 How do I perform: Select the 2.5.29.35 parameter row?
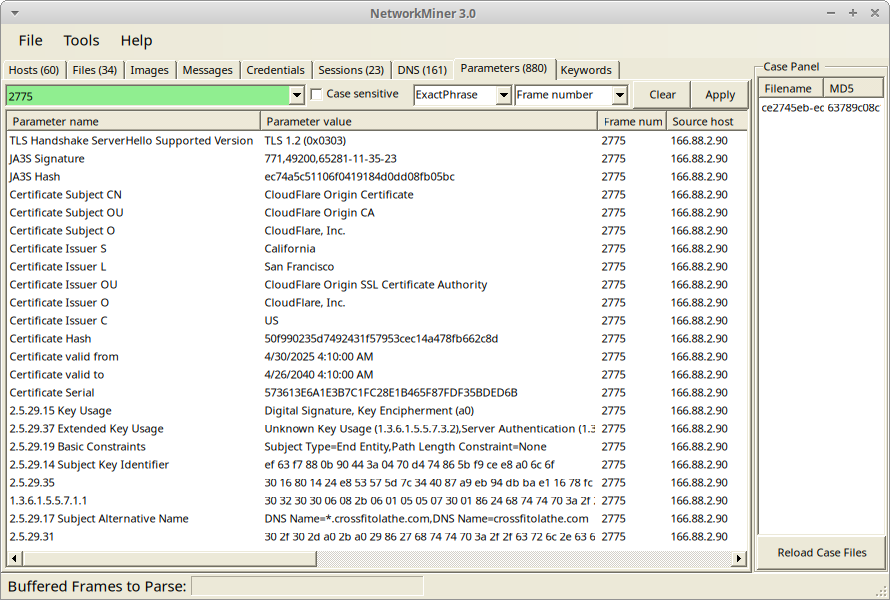(377, 482)
